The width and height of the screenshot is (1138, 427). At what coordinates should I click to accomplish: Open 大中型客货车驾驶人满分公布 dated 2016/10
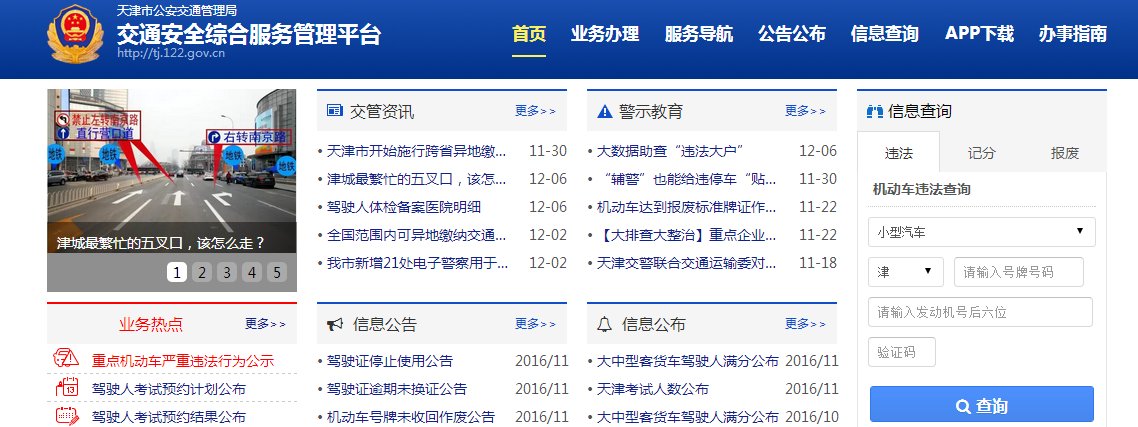click(x=687, y=418)
